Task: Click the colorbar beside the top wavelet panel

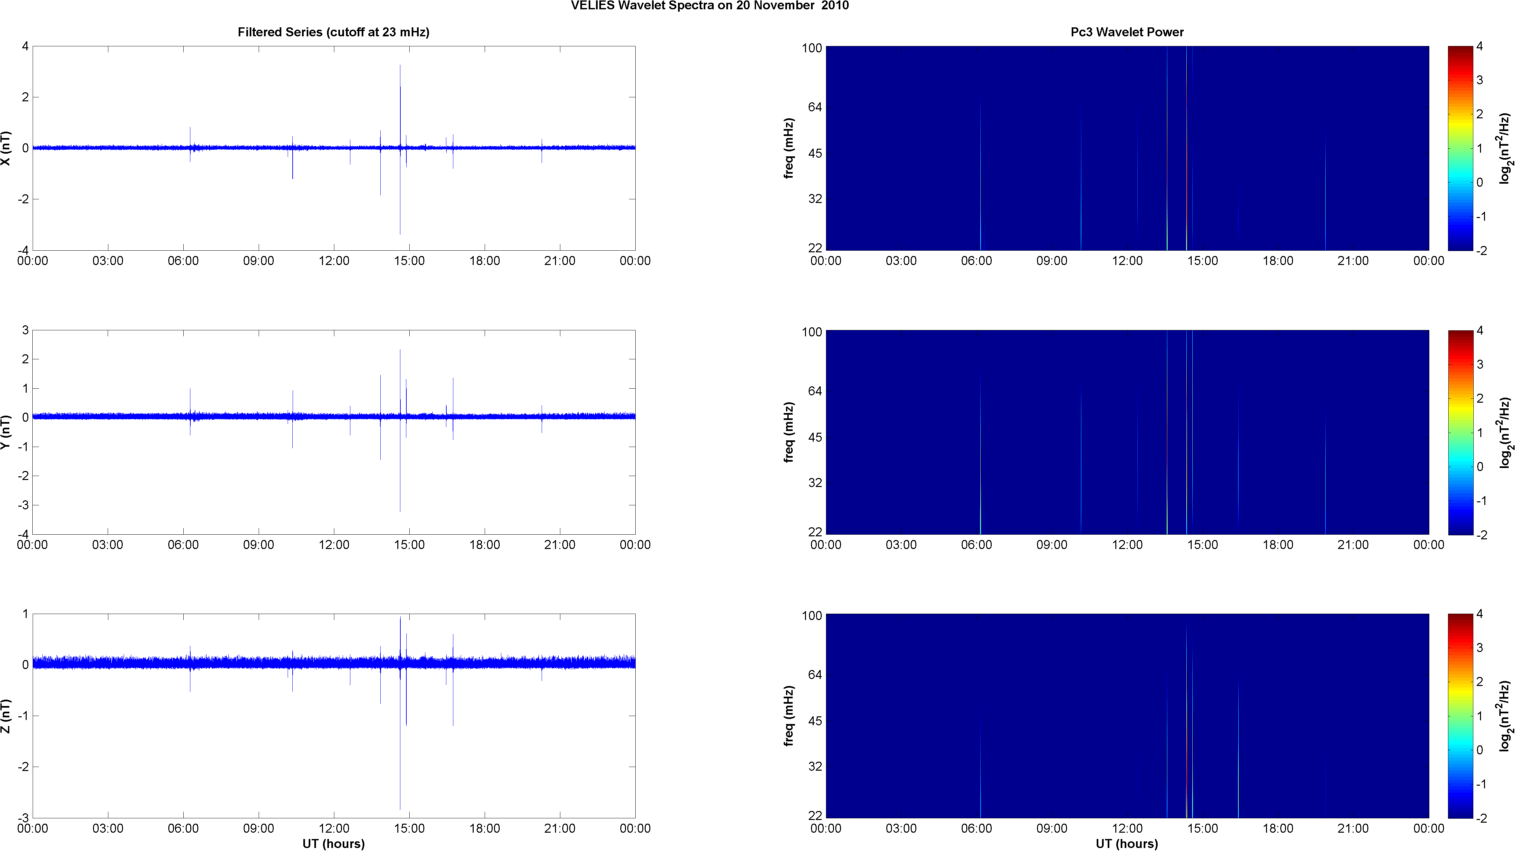Action: pos(1460,148)
